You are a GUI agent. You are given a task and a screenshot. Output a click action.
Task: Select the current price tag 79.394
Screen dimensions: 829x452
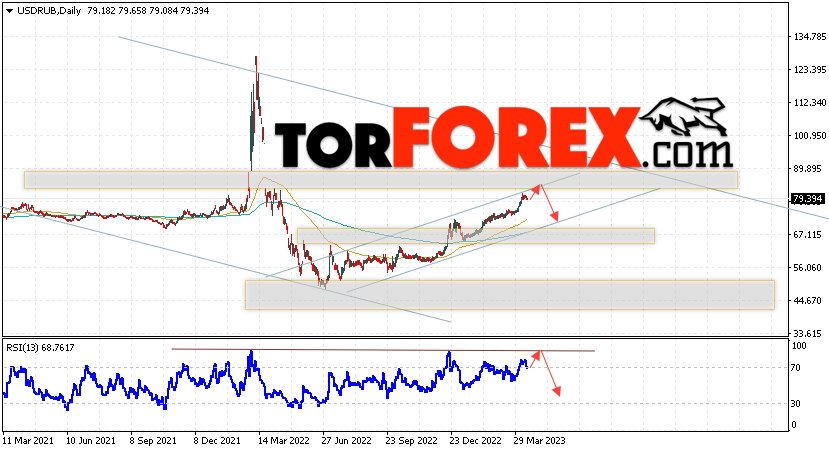coord(807,199)
